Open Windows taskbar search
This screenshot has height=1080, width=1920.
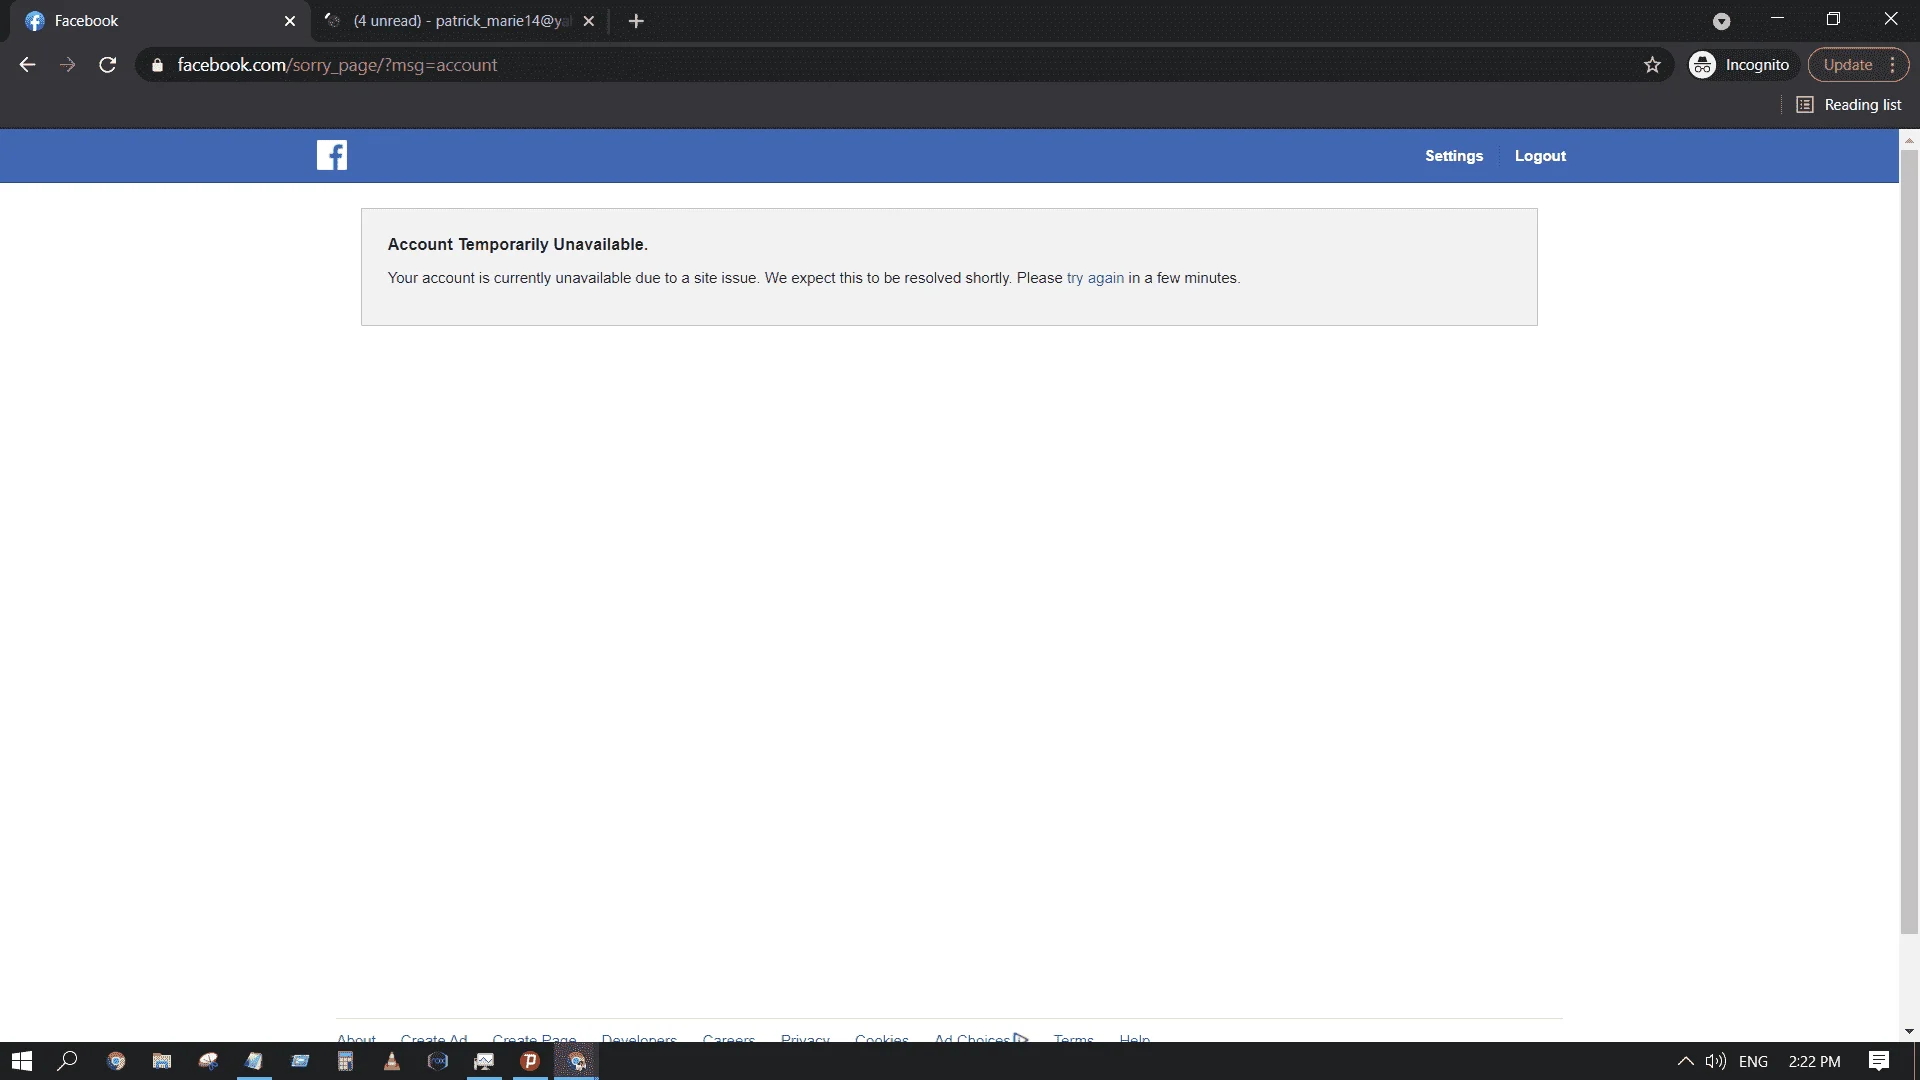click(68, 1061)
